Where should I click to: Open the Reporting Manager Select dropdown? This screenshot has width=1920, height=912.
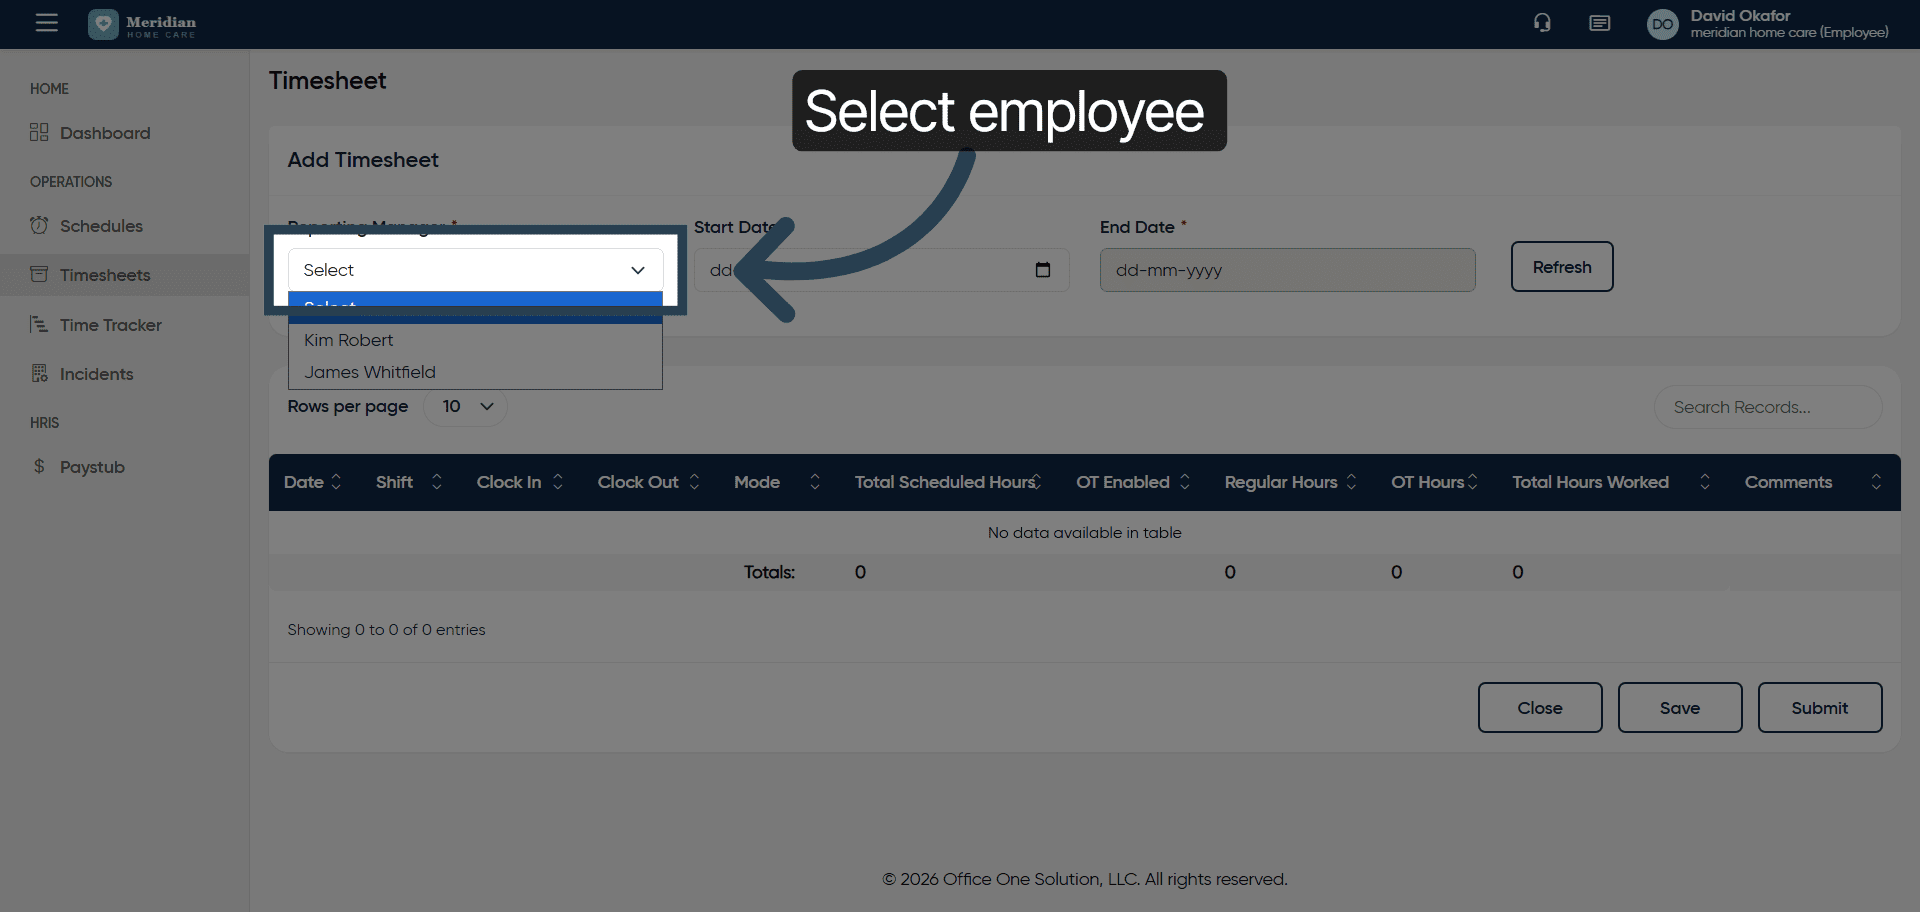click(x=475, y=270)
